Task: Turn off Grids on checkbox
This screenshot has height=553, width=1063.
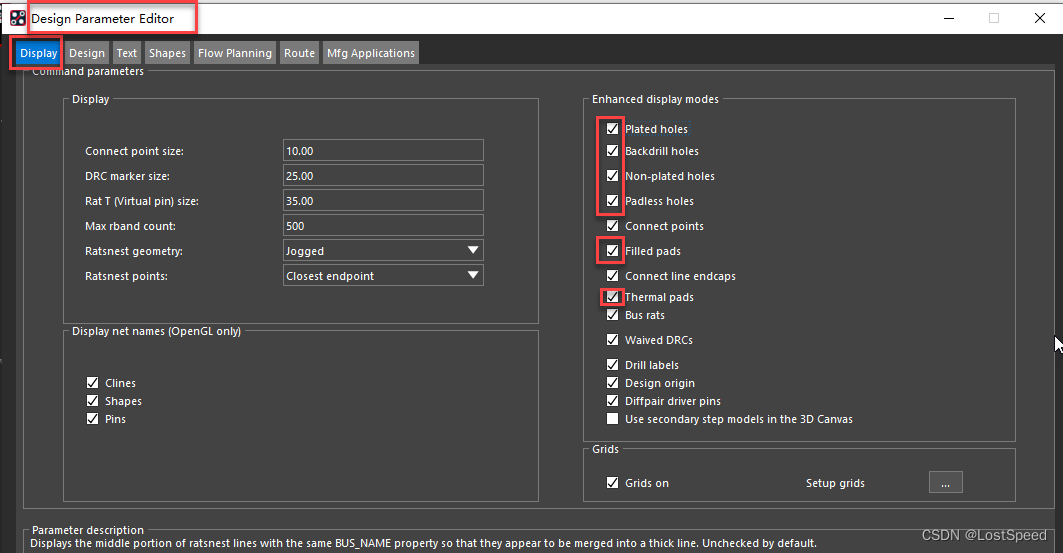Action: (612, 483)
